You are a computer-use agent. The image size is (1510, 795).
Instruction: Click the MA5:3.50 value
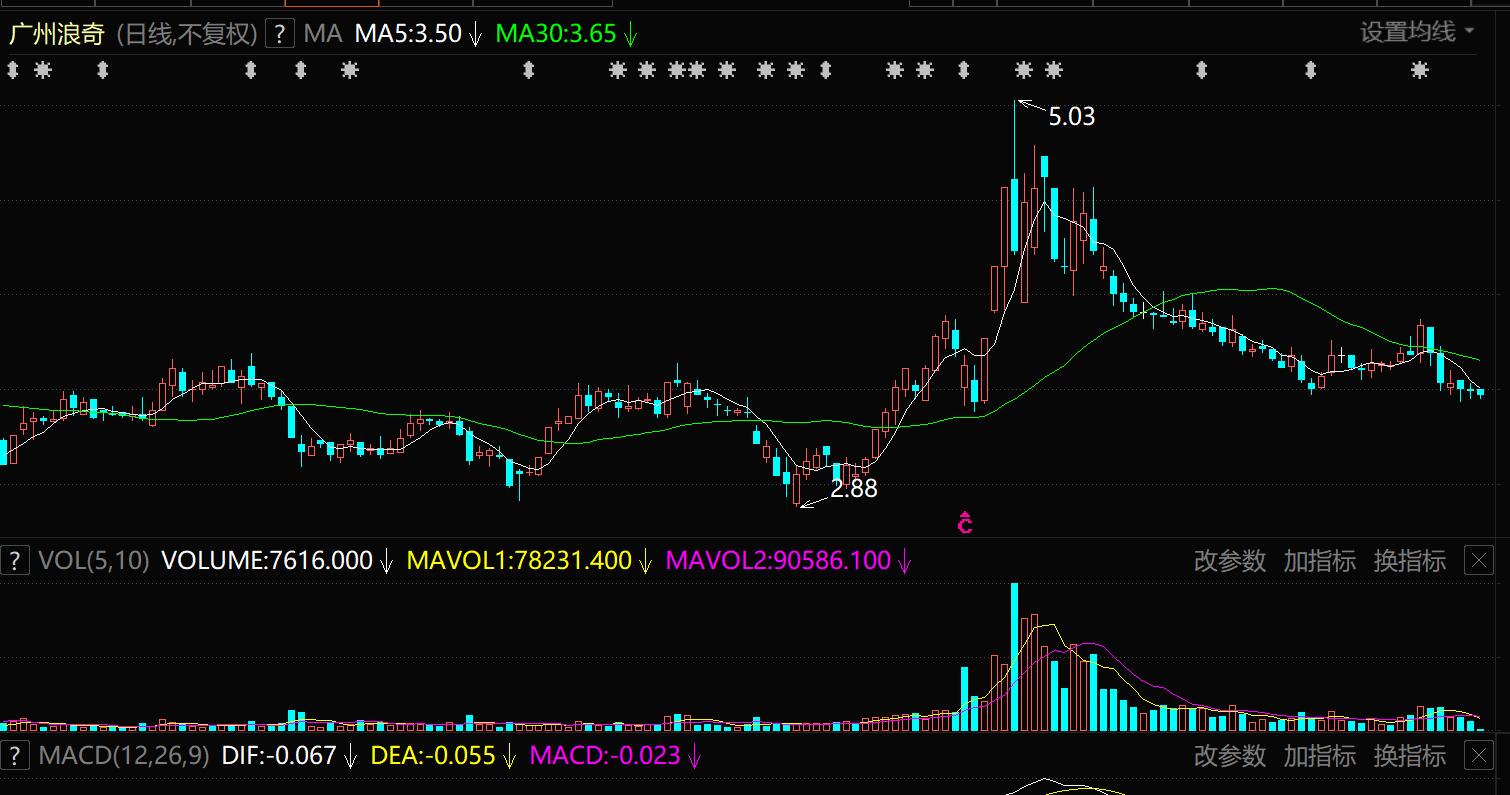408,33
